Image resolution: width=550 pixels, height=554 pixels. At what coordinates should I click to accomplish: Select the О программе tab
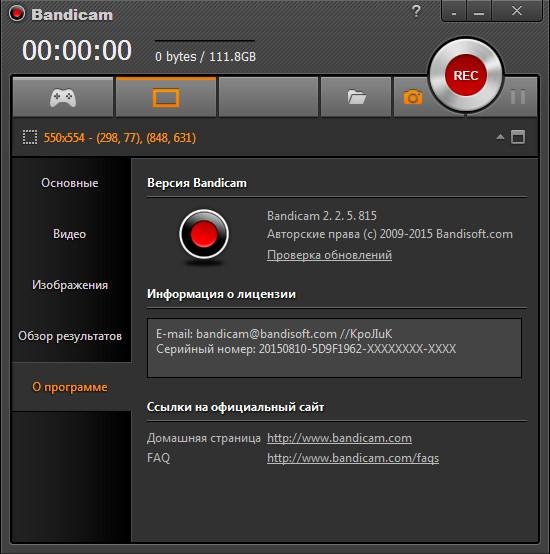point(70,387)
